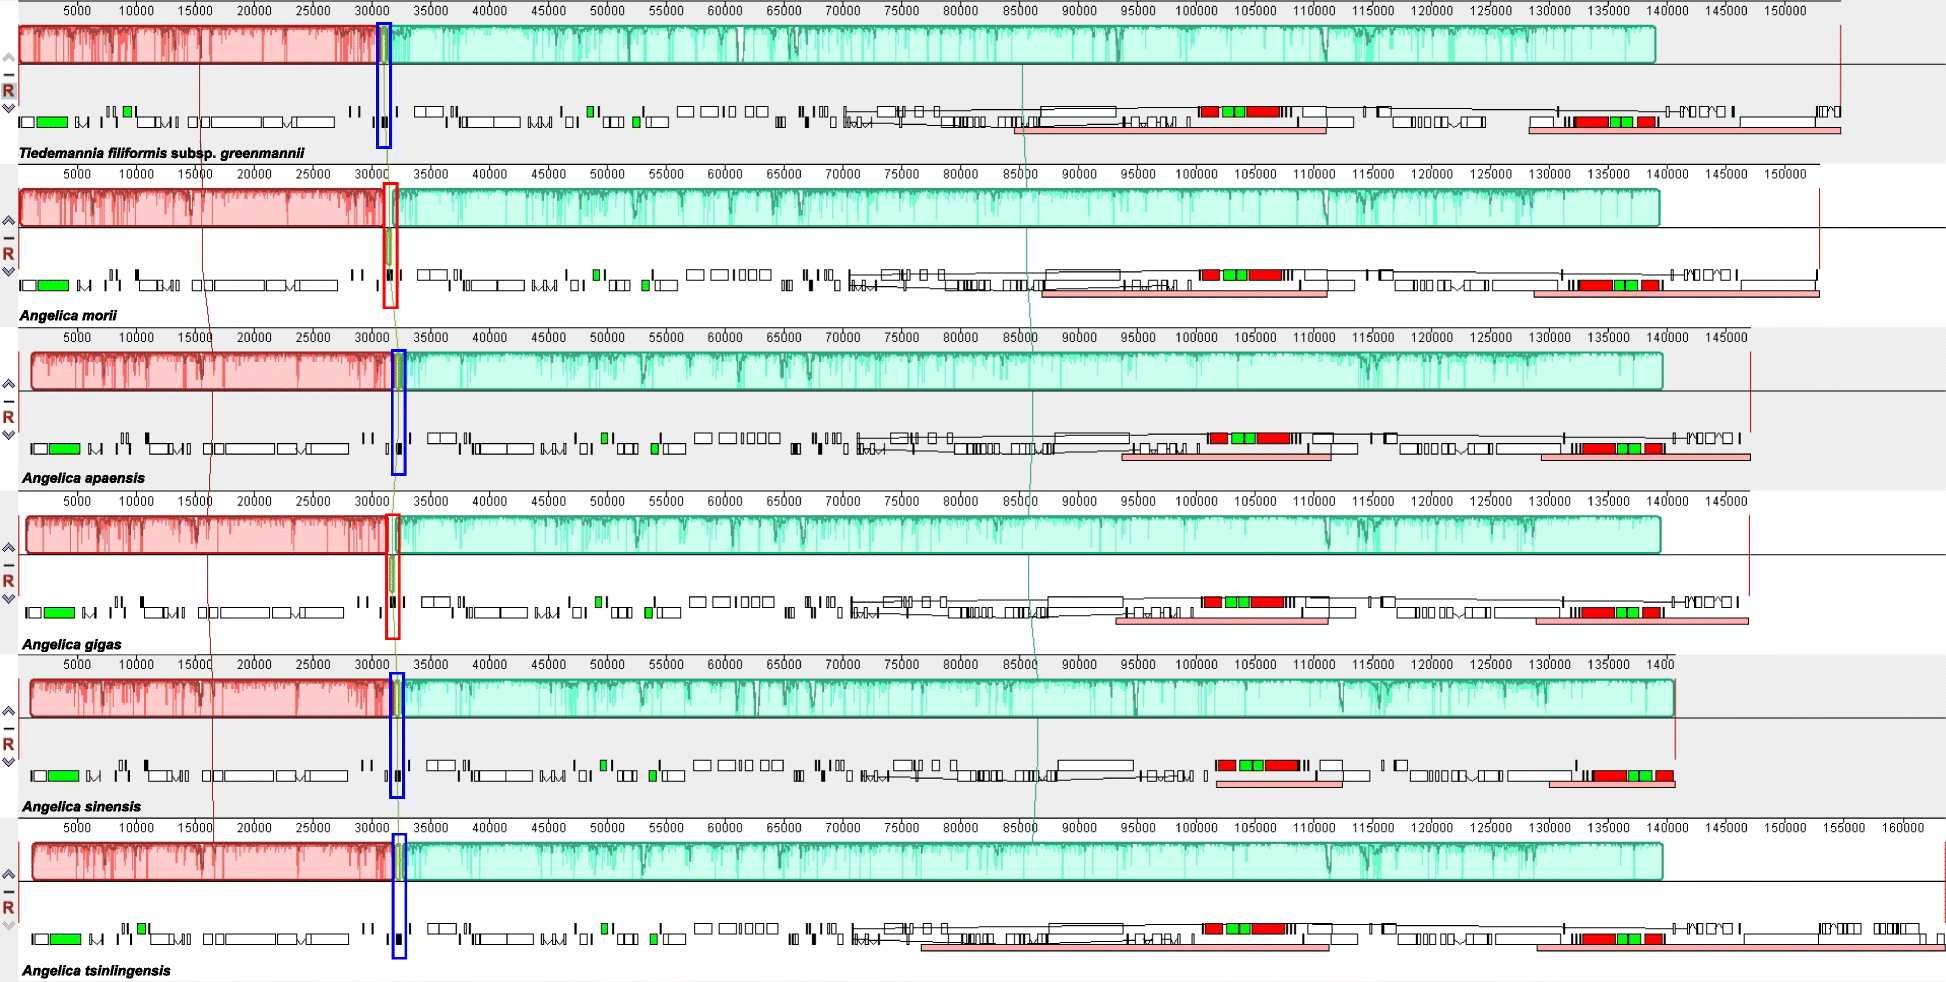Set Angelica morii as reference genome
Screen dimensions: 1946x982
[x=8, y=254]
